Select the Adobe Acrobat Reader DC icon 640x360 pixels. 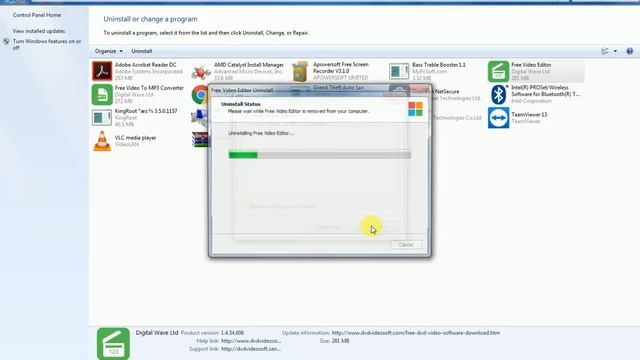[x=102, y=71]
